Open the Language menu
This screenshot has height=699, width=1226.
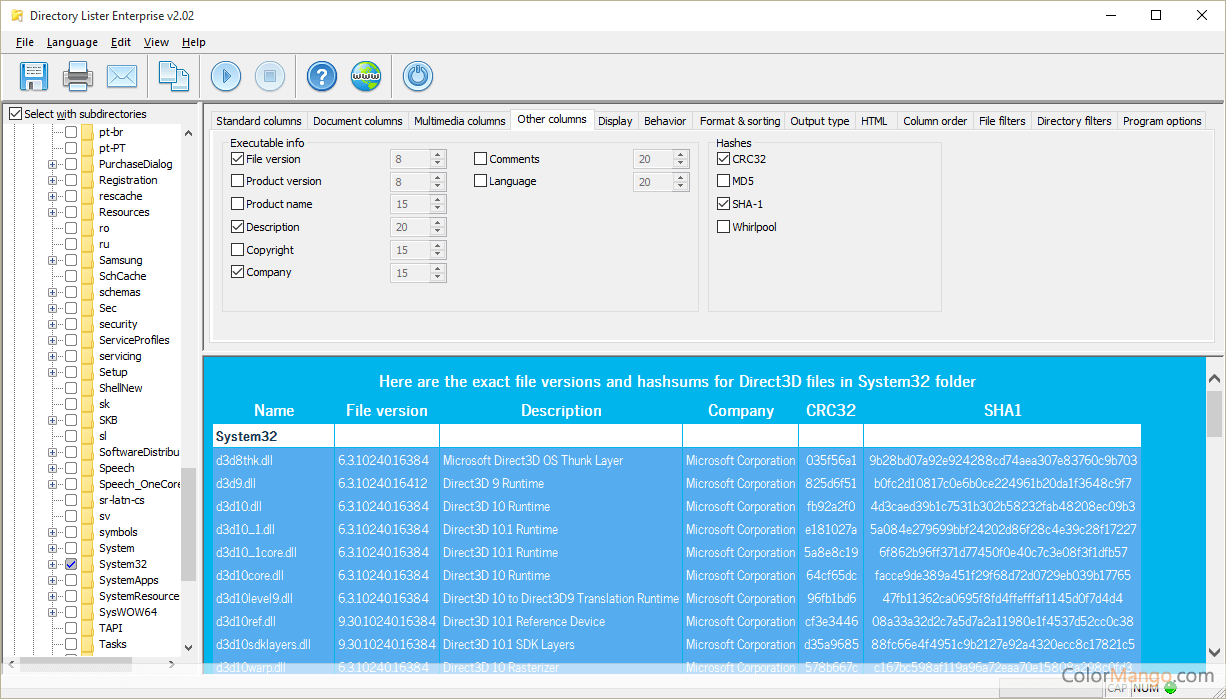[x=72, y=42]
